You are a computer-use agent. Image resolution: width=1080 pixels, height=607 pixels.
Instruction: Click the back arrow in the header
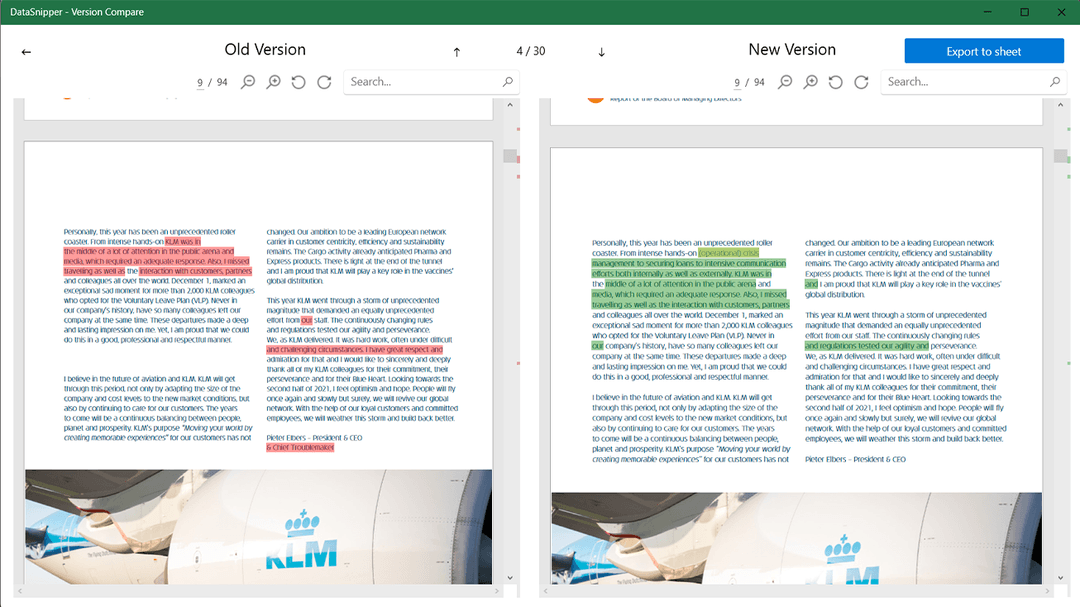point(26,52)
